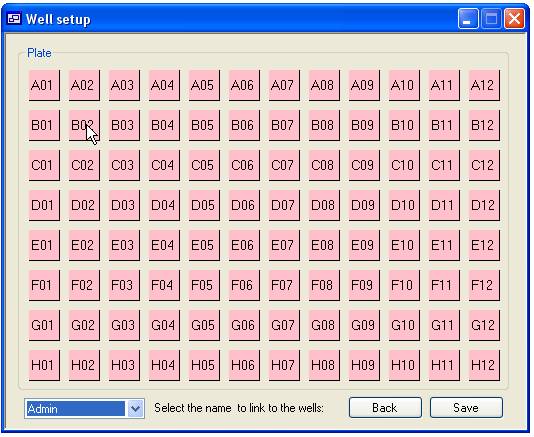The width and height of the screenshot is (534, 437).
Task: Choose well E01 in row E
Action: click(x=44, y=245)
